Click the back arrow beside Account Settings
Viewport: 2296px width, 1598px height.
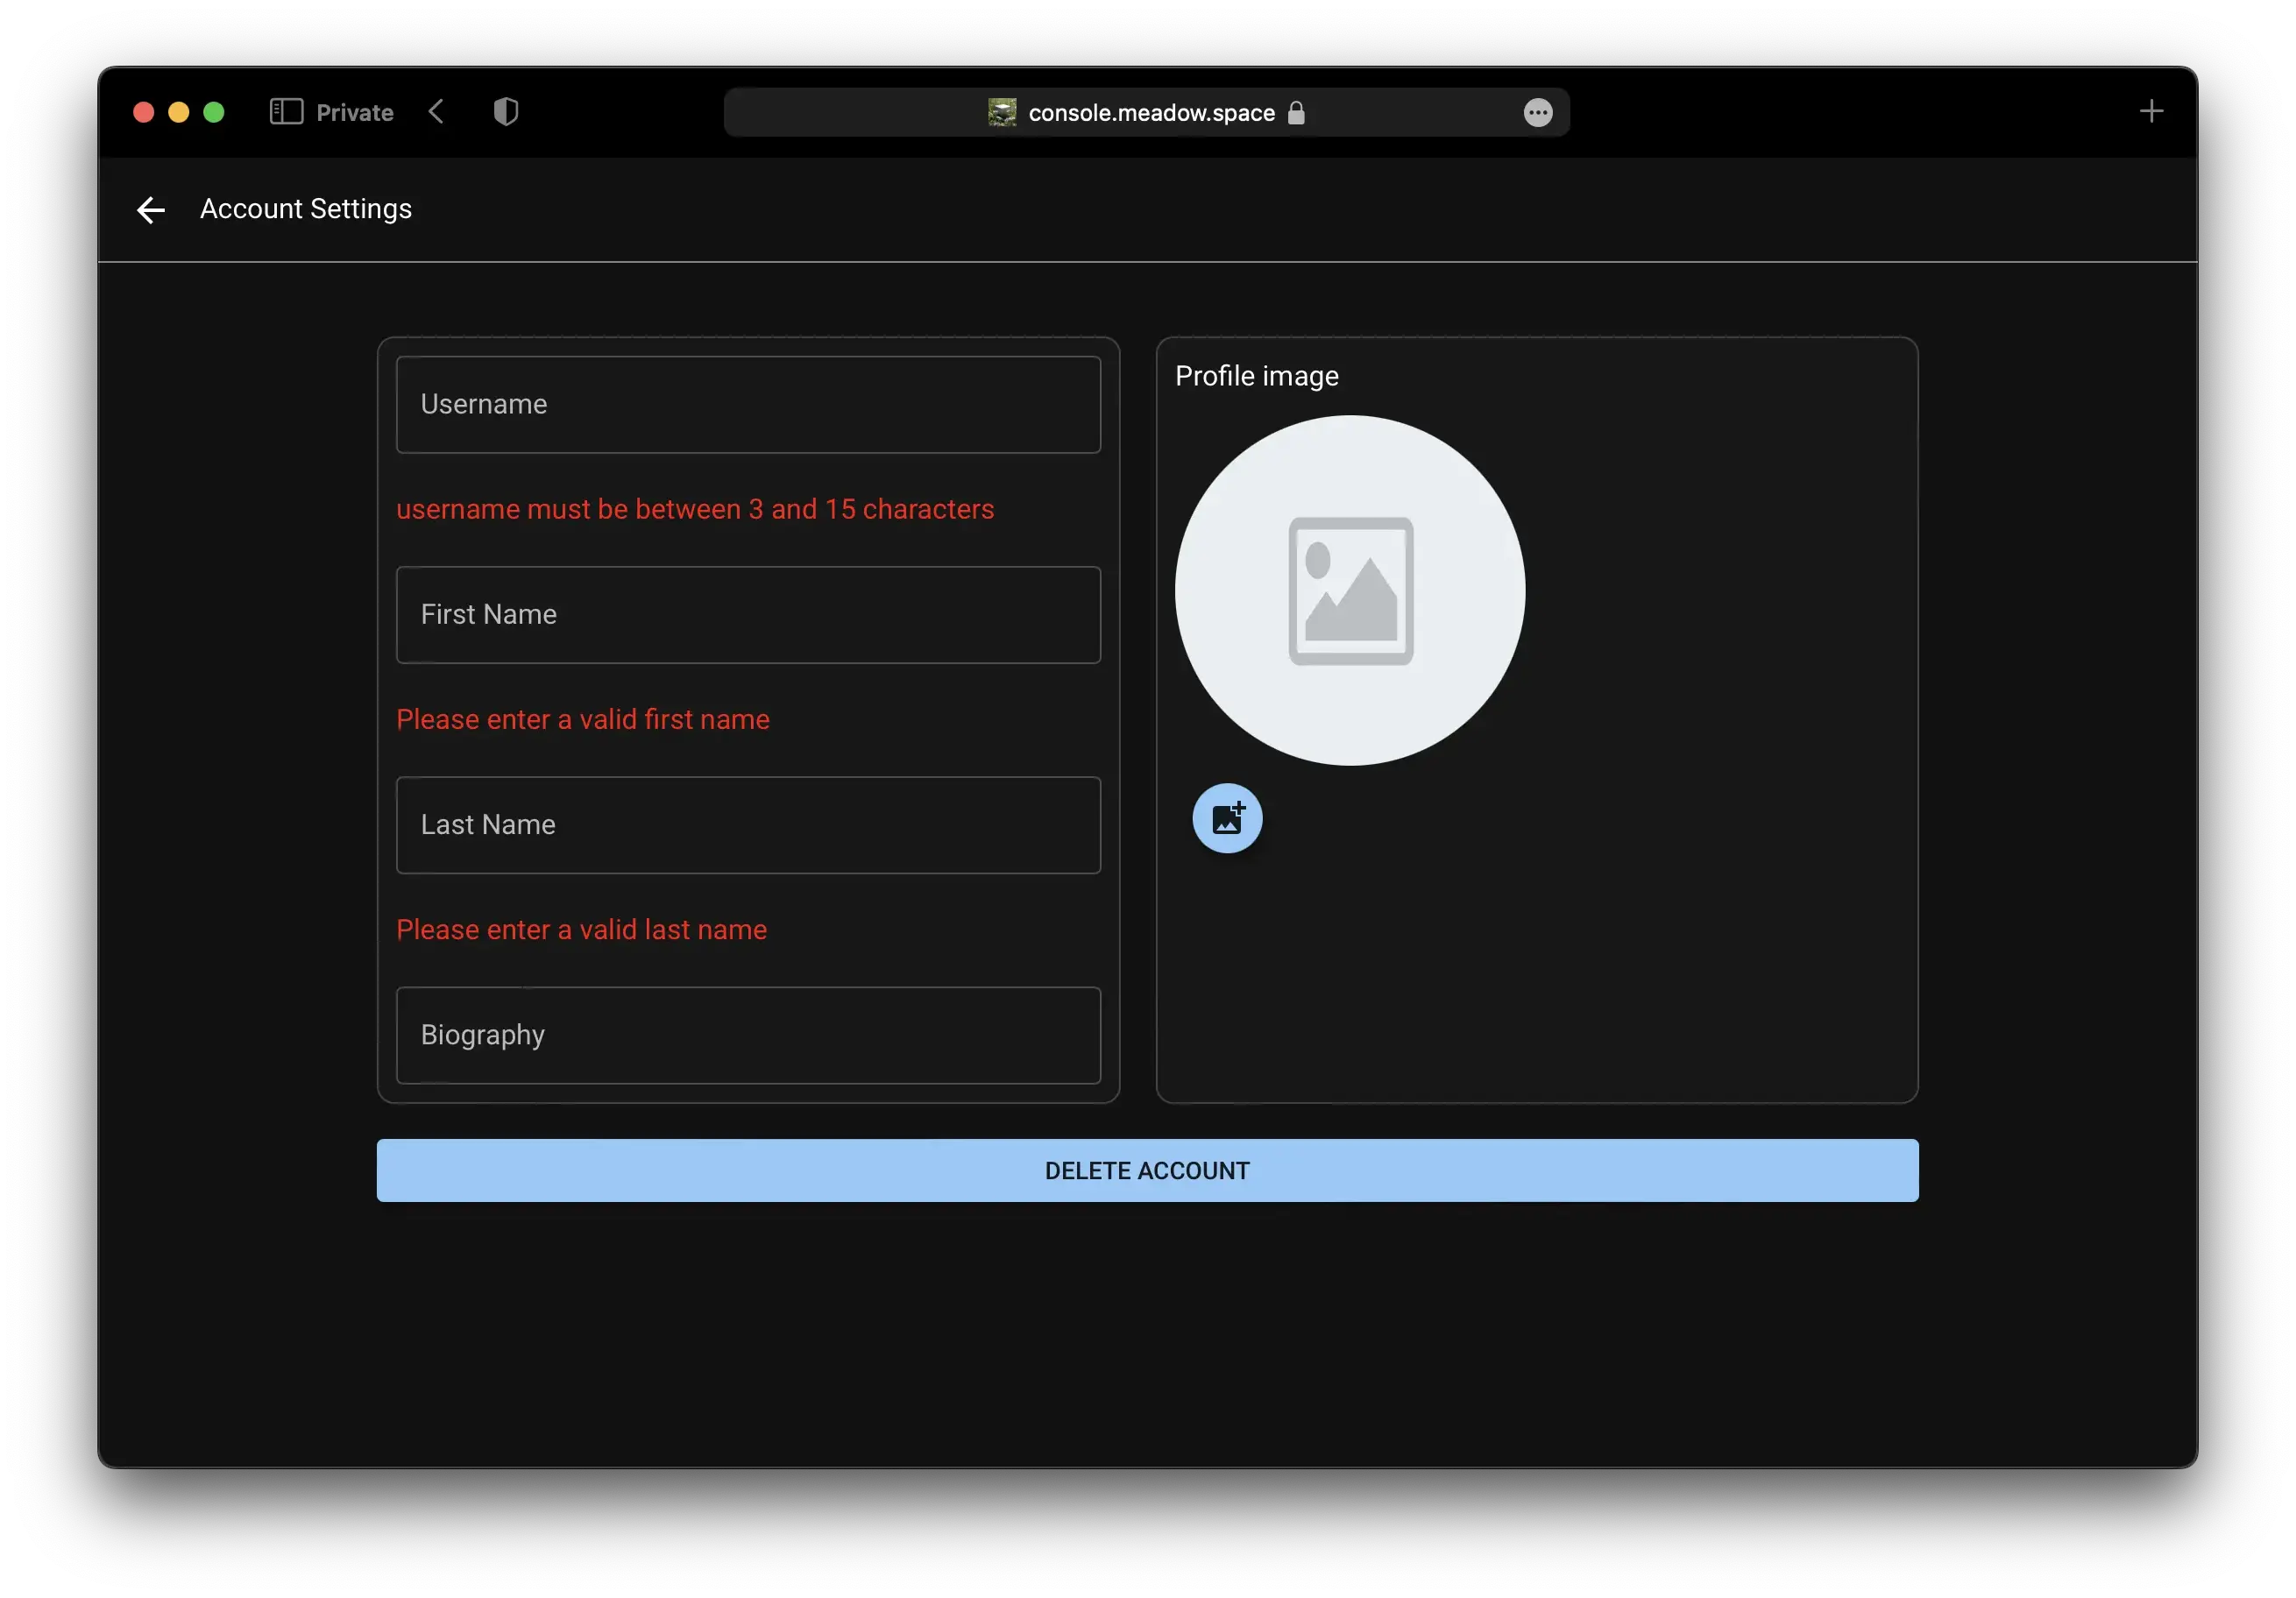click(151, 210)
